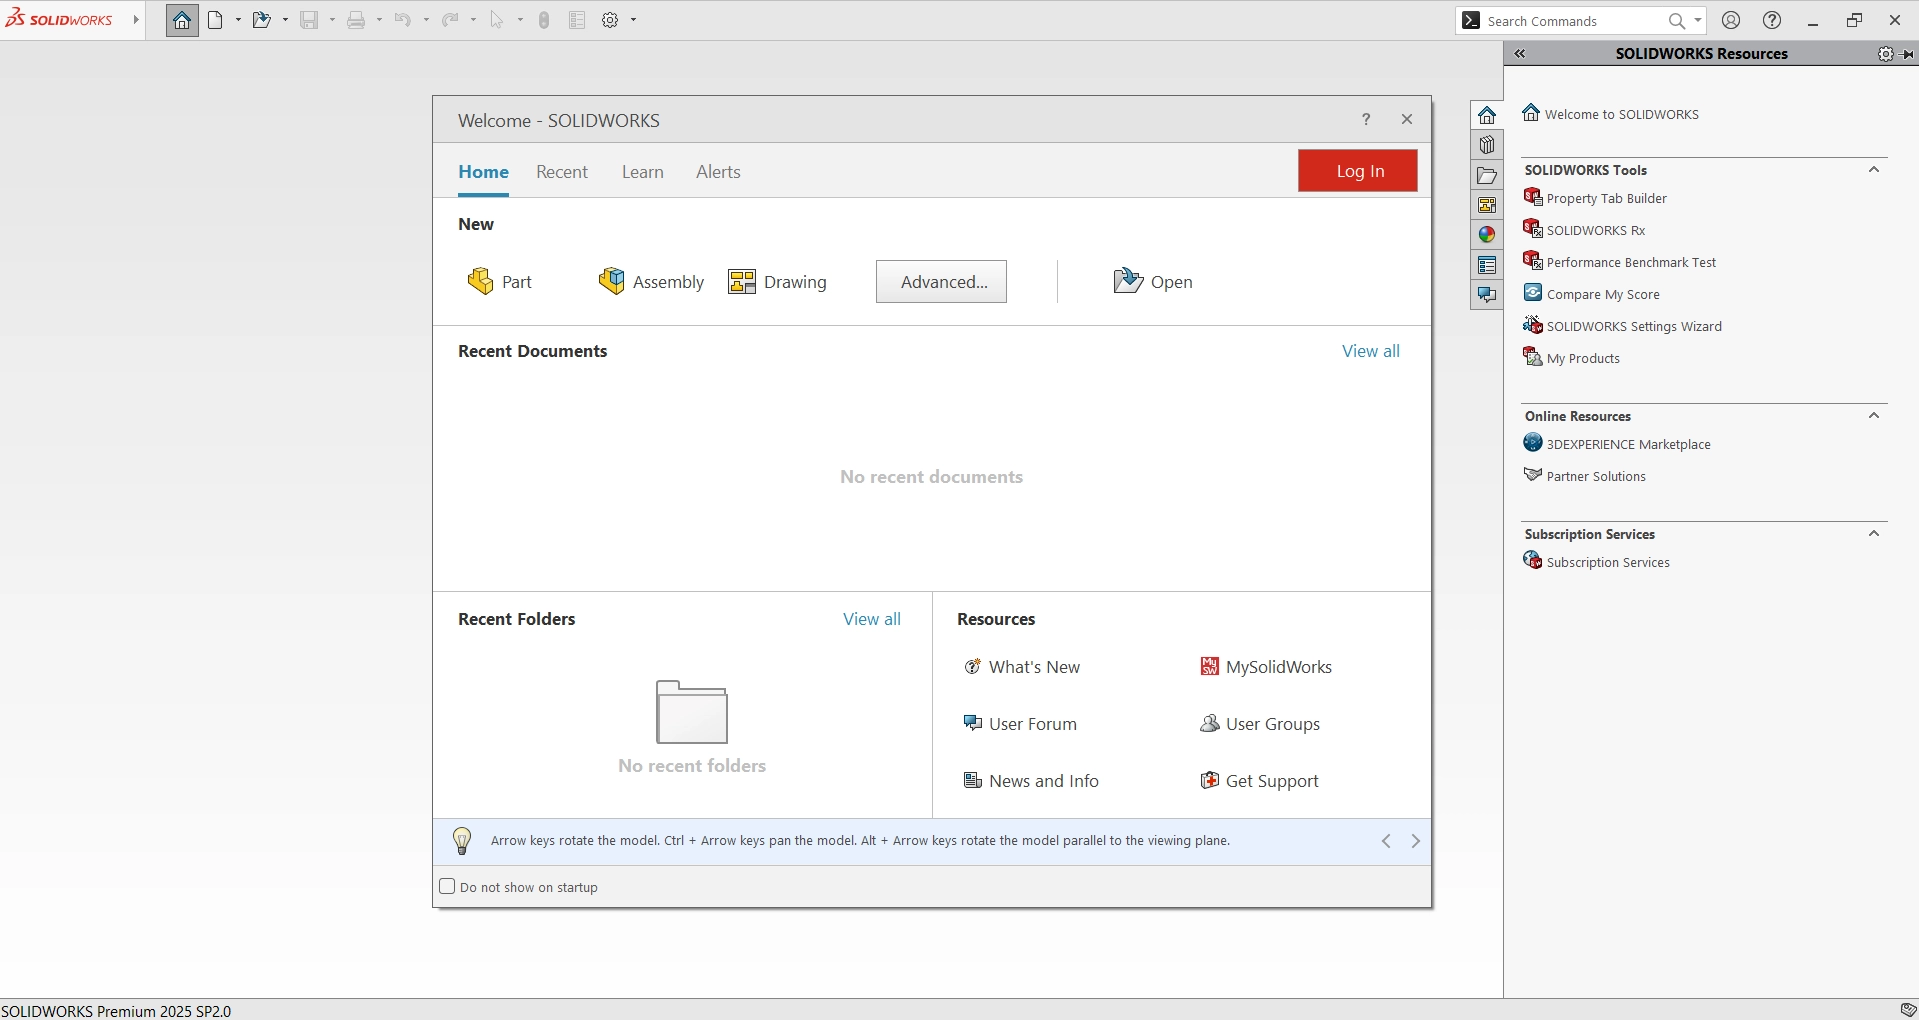Click the lightbulb tip icon

(x=461, y=841)
